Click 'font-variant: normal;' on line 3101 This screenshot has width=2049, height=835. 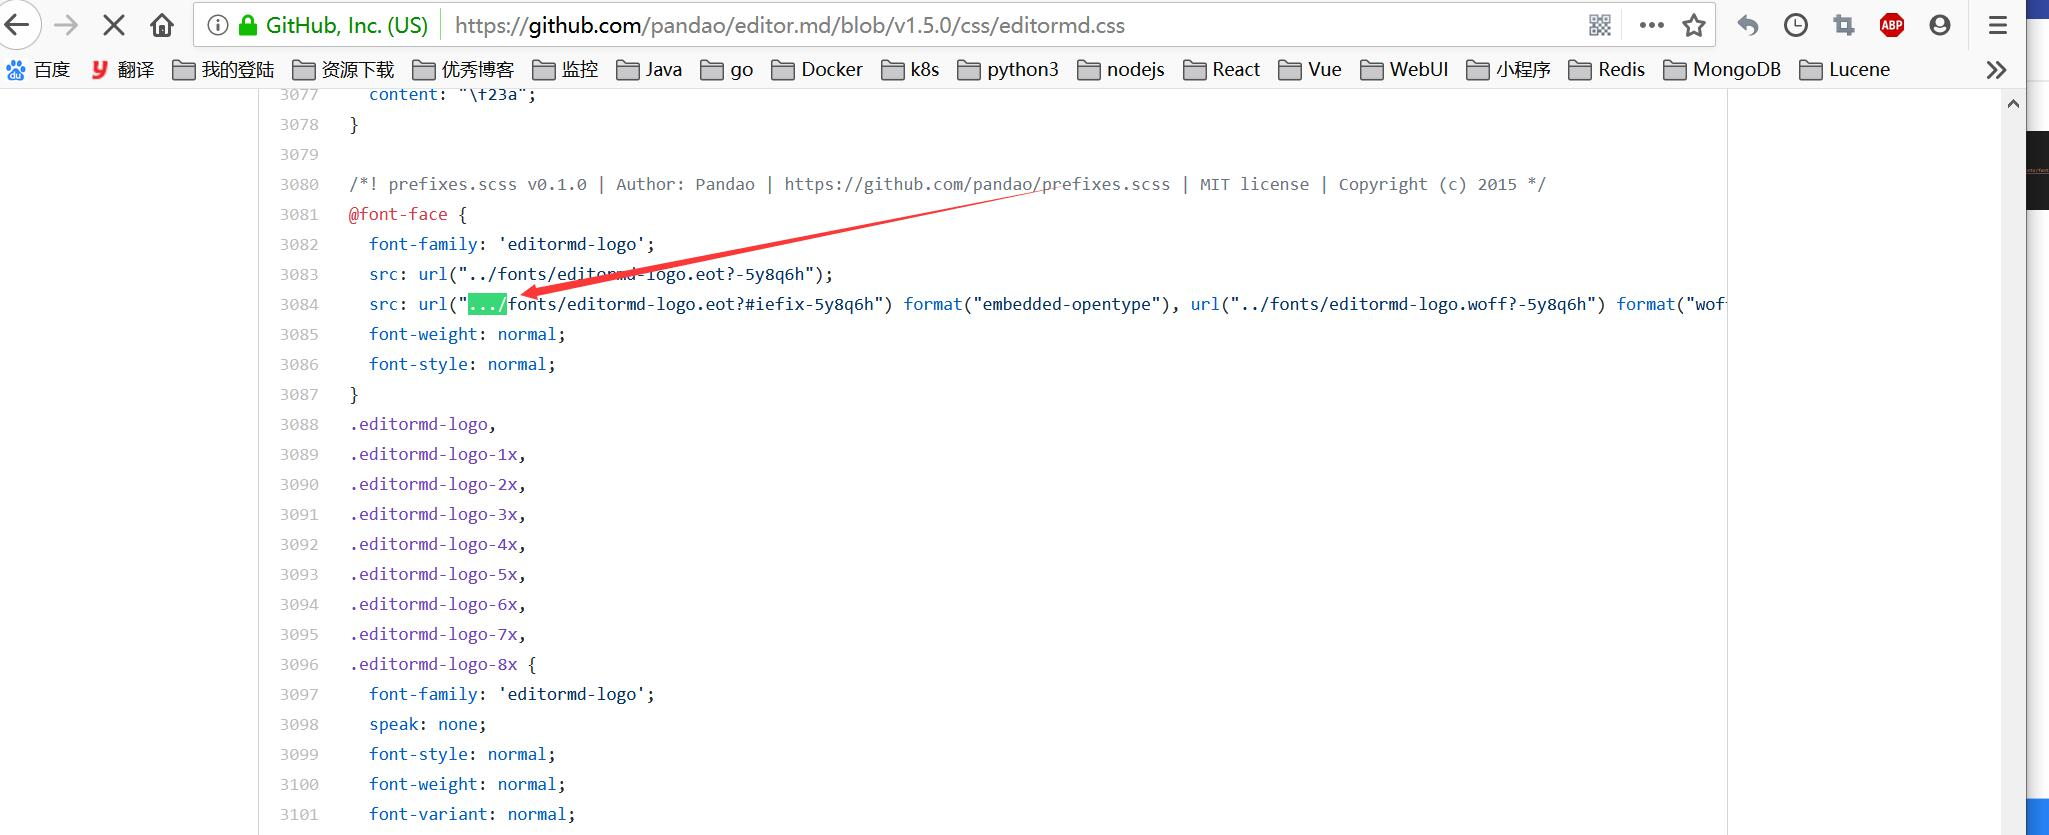(x=472, y=815)
